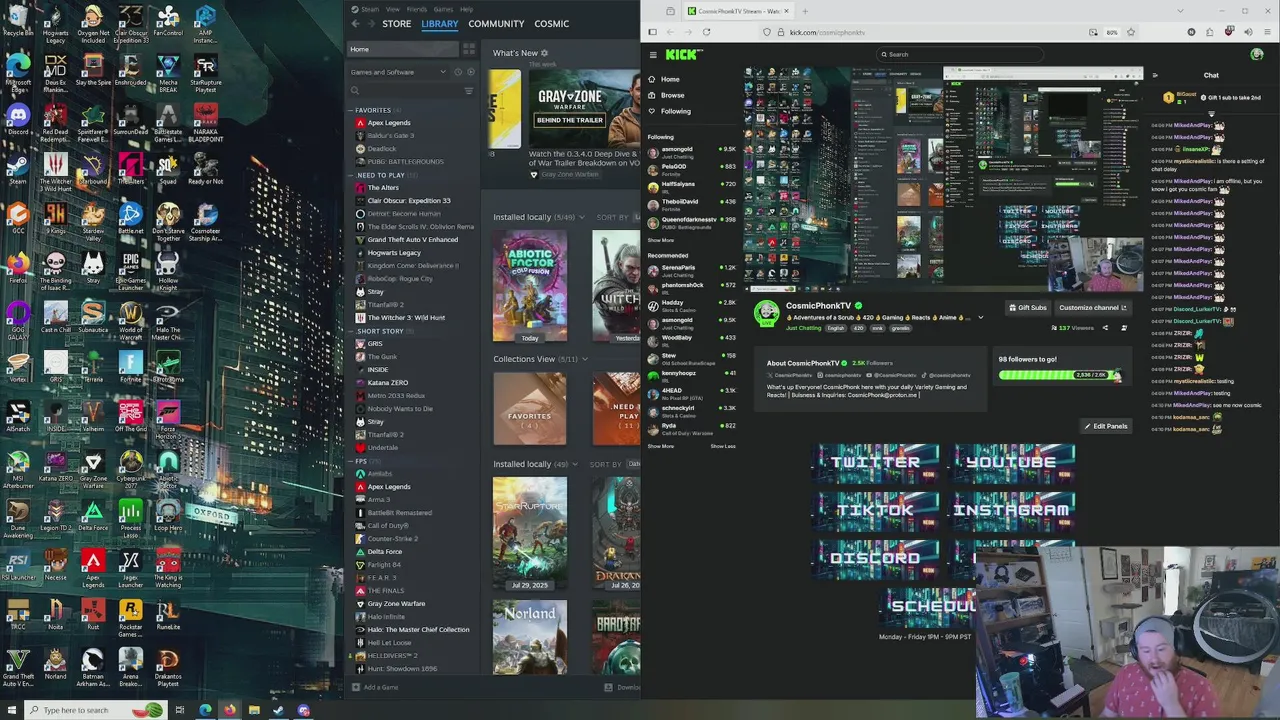This screenshot has height=720, width=1280.
Task: Open the Steam desktop shortcut
Action: pyautogui.click(x=18, y=169)
